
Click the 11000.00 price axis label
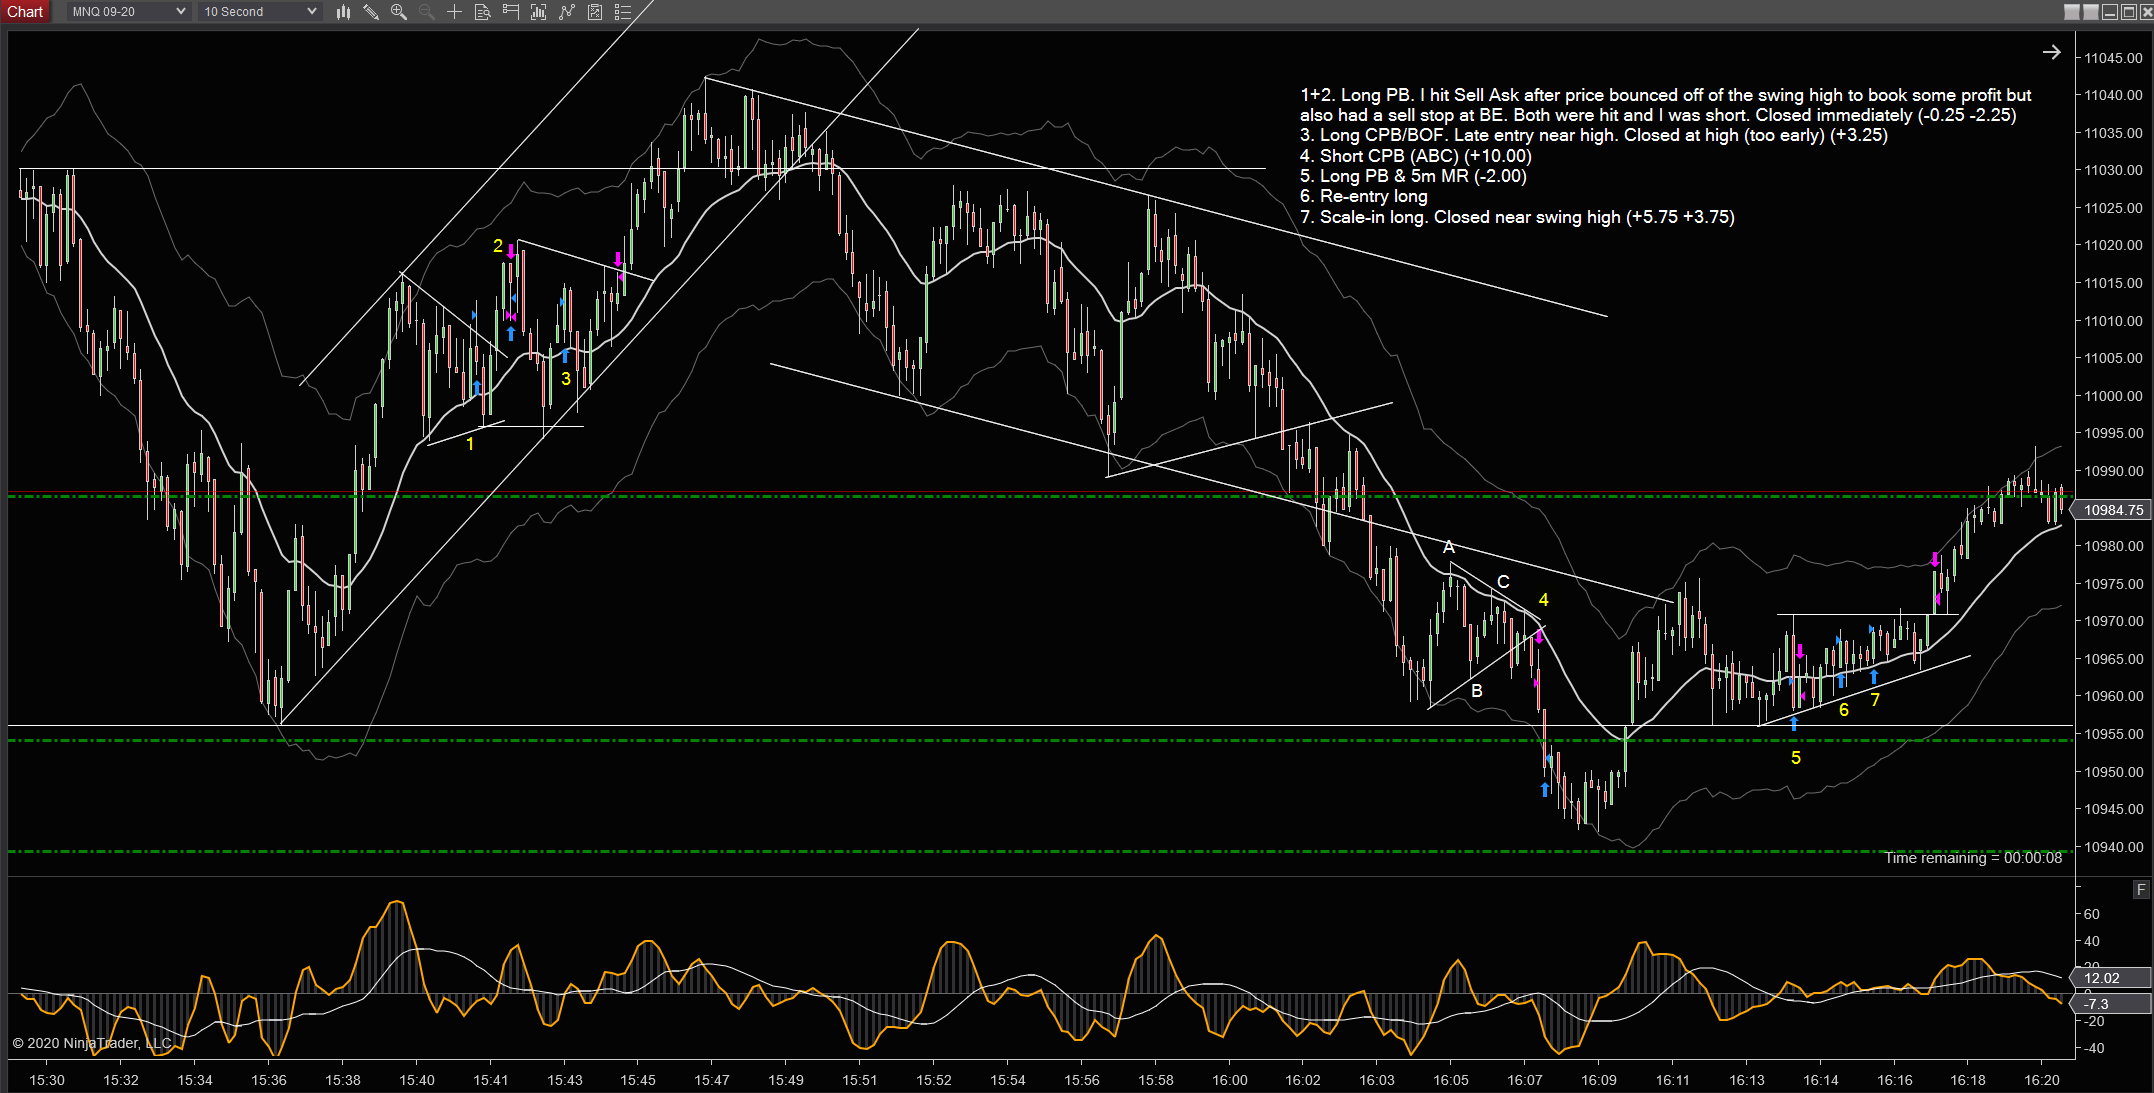pos(2113,396)
